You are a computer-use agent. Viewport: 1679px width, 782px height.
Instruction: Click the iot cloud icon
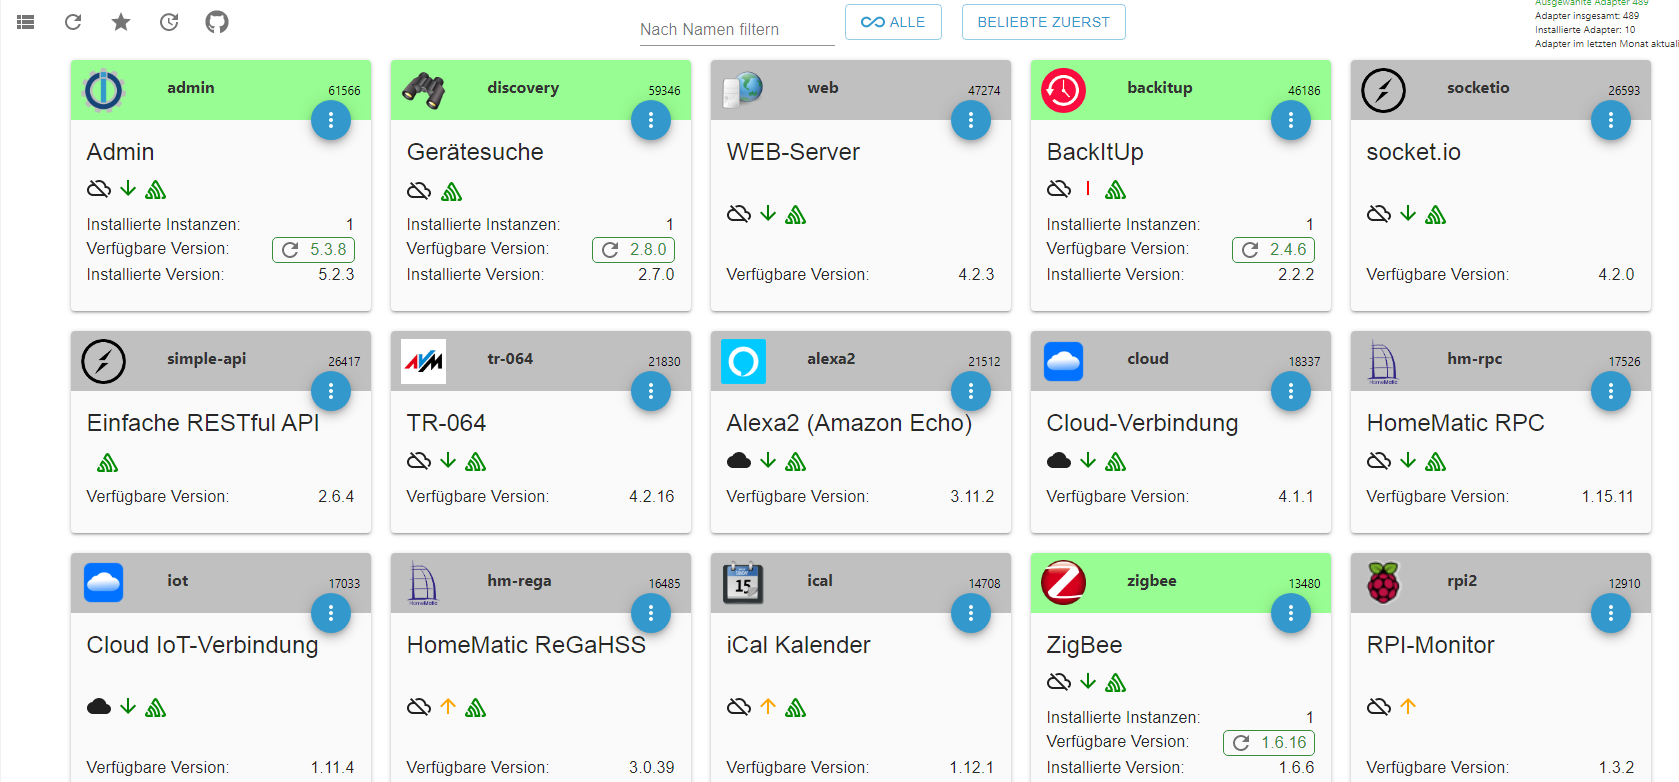103,583
